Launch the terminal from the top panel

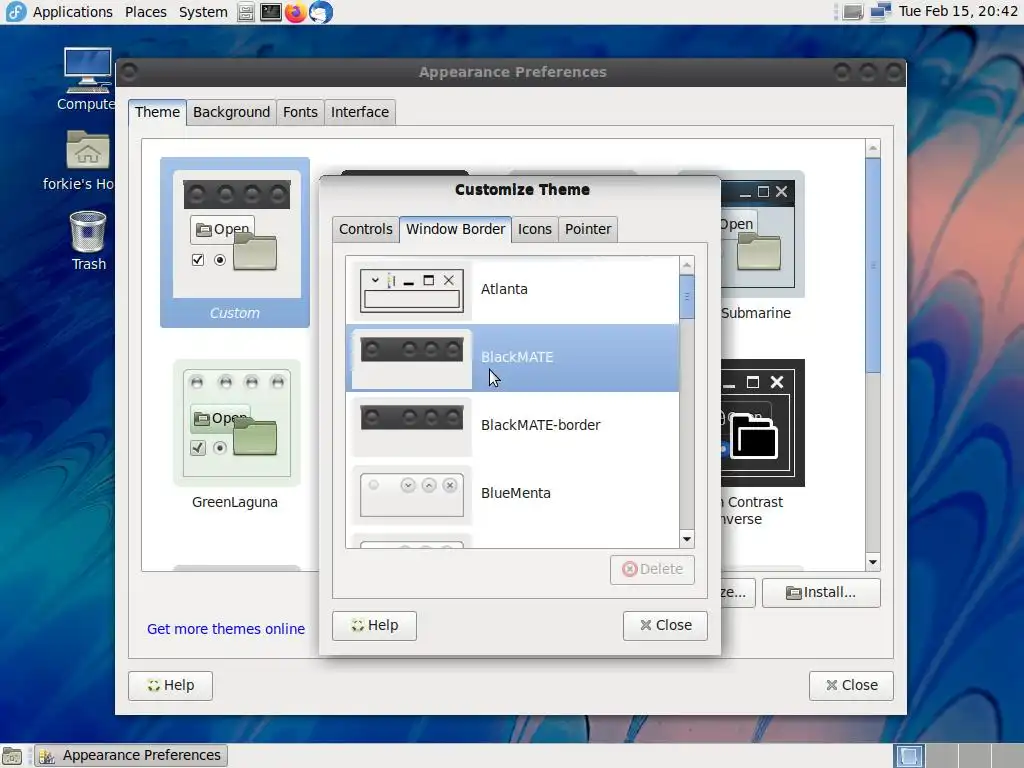pos(270,12)
